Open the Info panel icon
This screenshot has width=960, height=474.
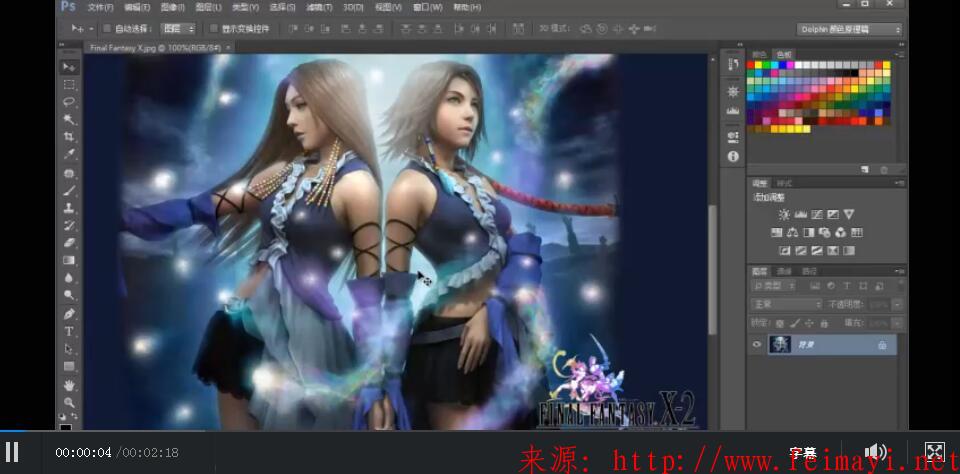pyautogui.click(x=733, y=156)
